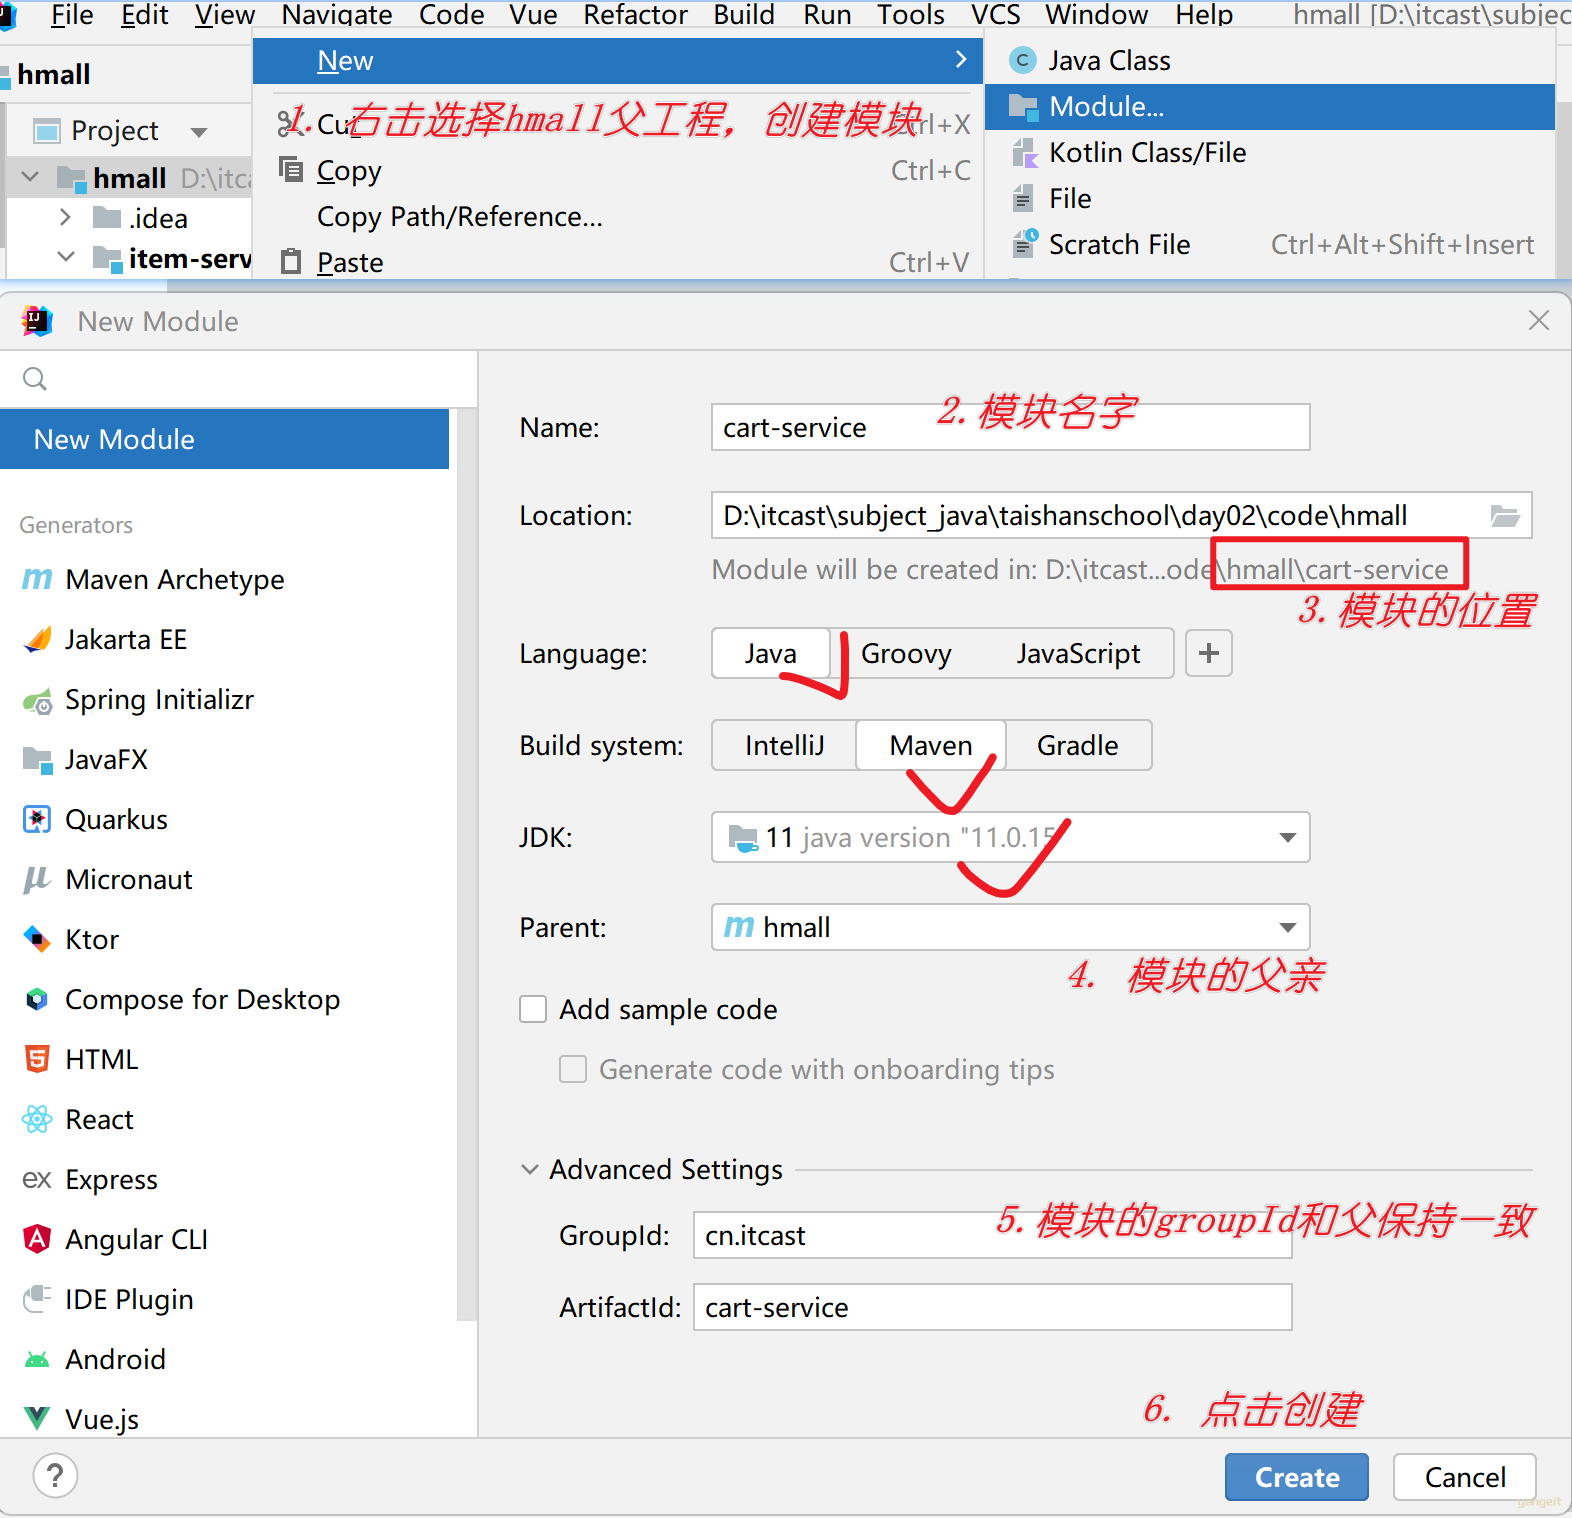Select Paste in the context menu
This screenshot has width=1572, height=1518.
[618, 263]
